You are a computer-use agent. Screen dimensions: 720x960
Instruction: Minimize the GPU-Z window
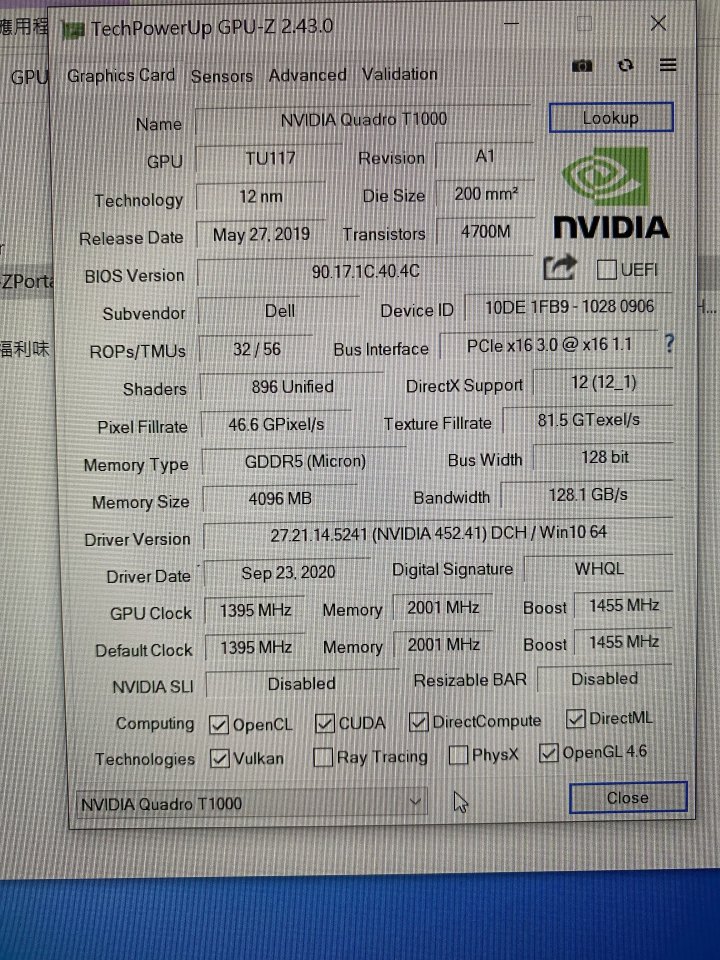click(x=512, y=24)
